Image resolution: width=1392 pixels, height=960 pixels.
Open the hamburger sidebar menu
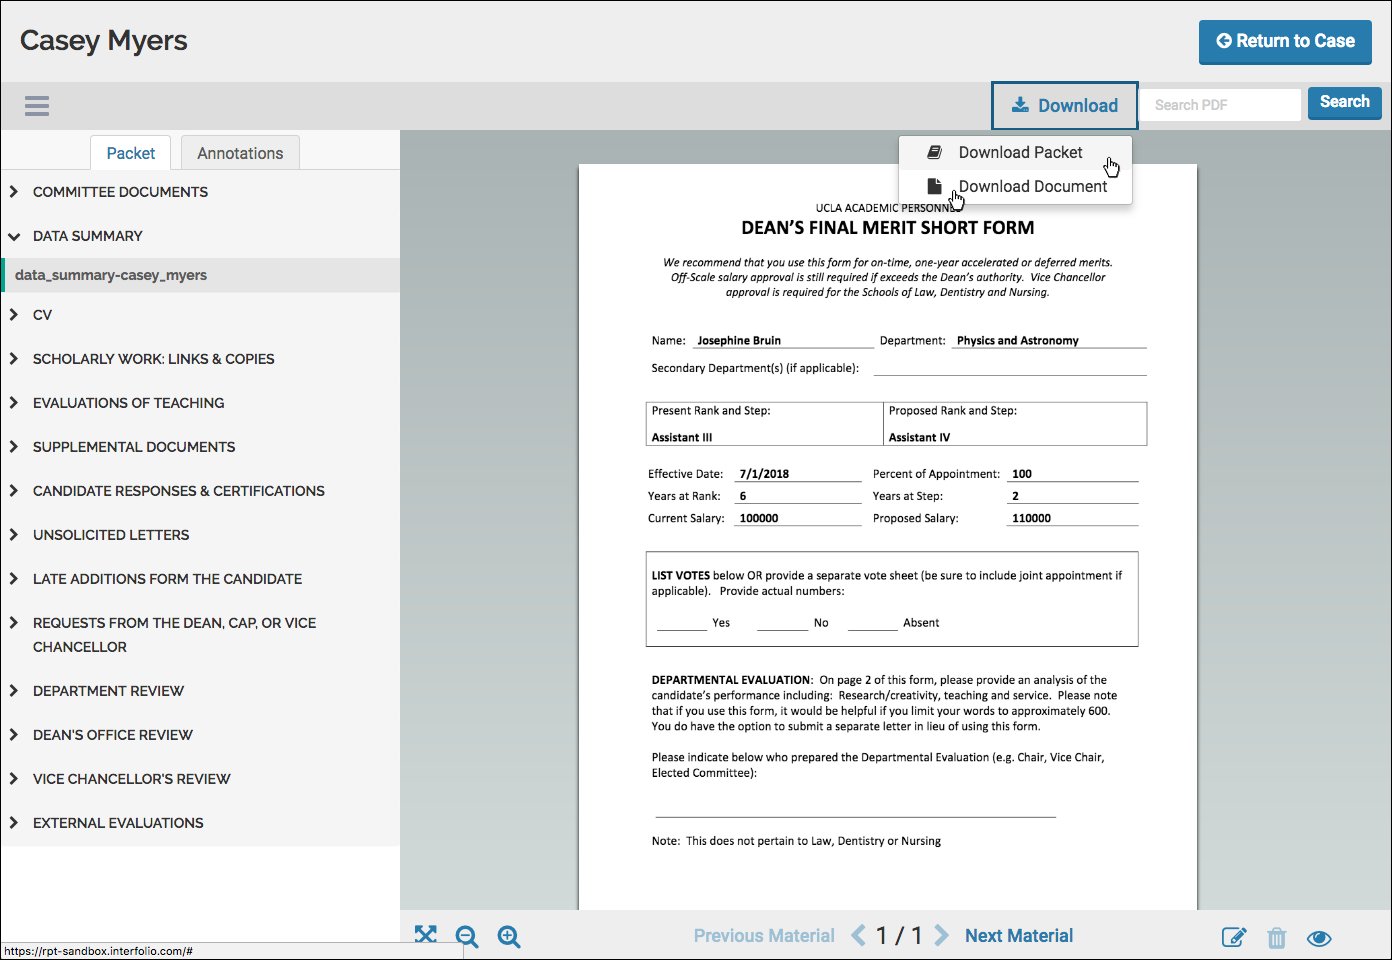point(37,106)
